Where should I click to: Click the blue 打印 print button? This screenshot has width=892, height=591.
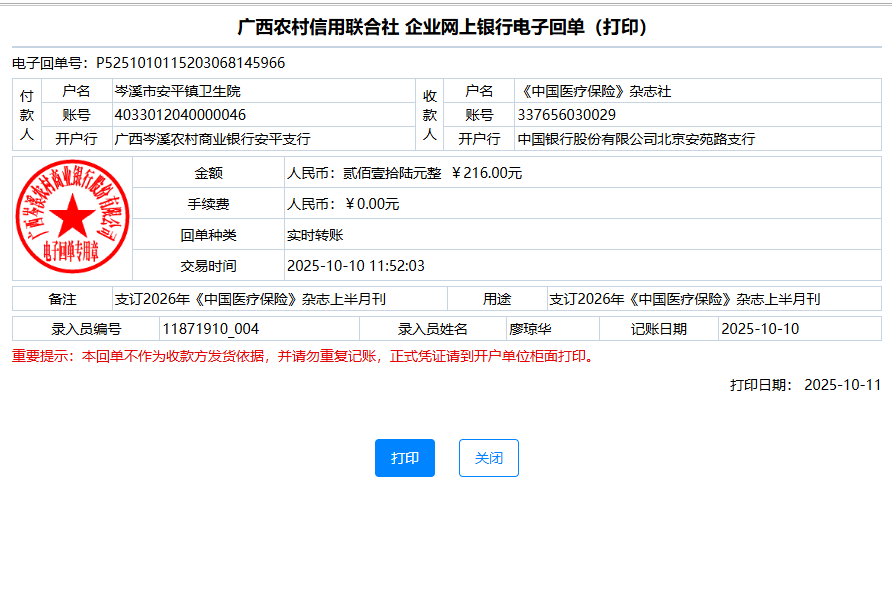click(405, 458)
